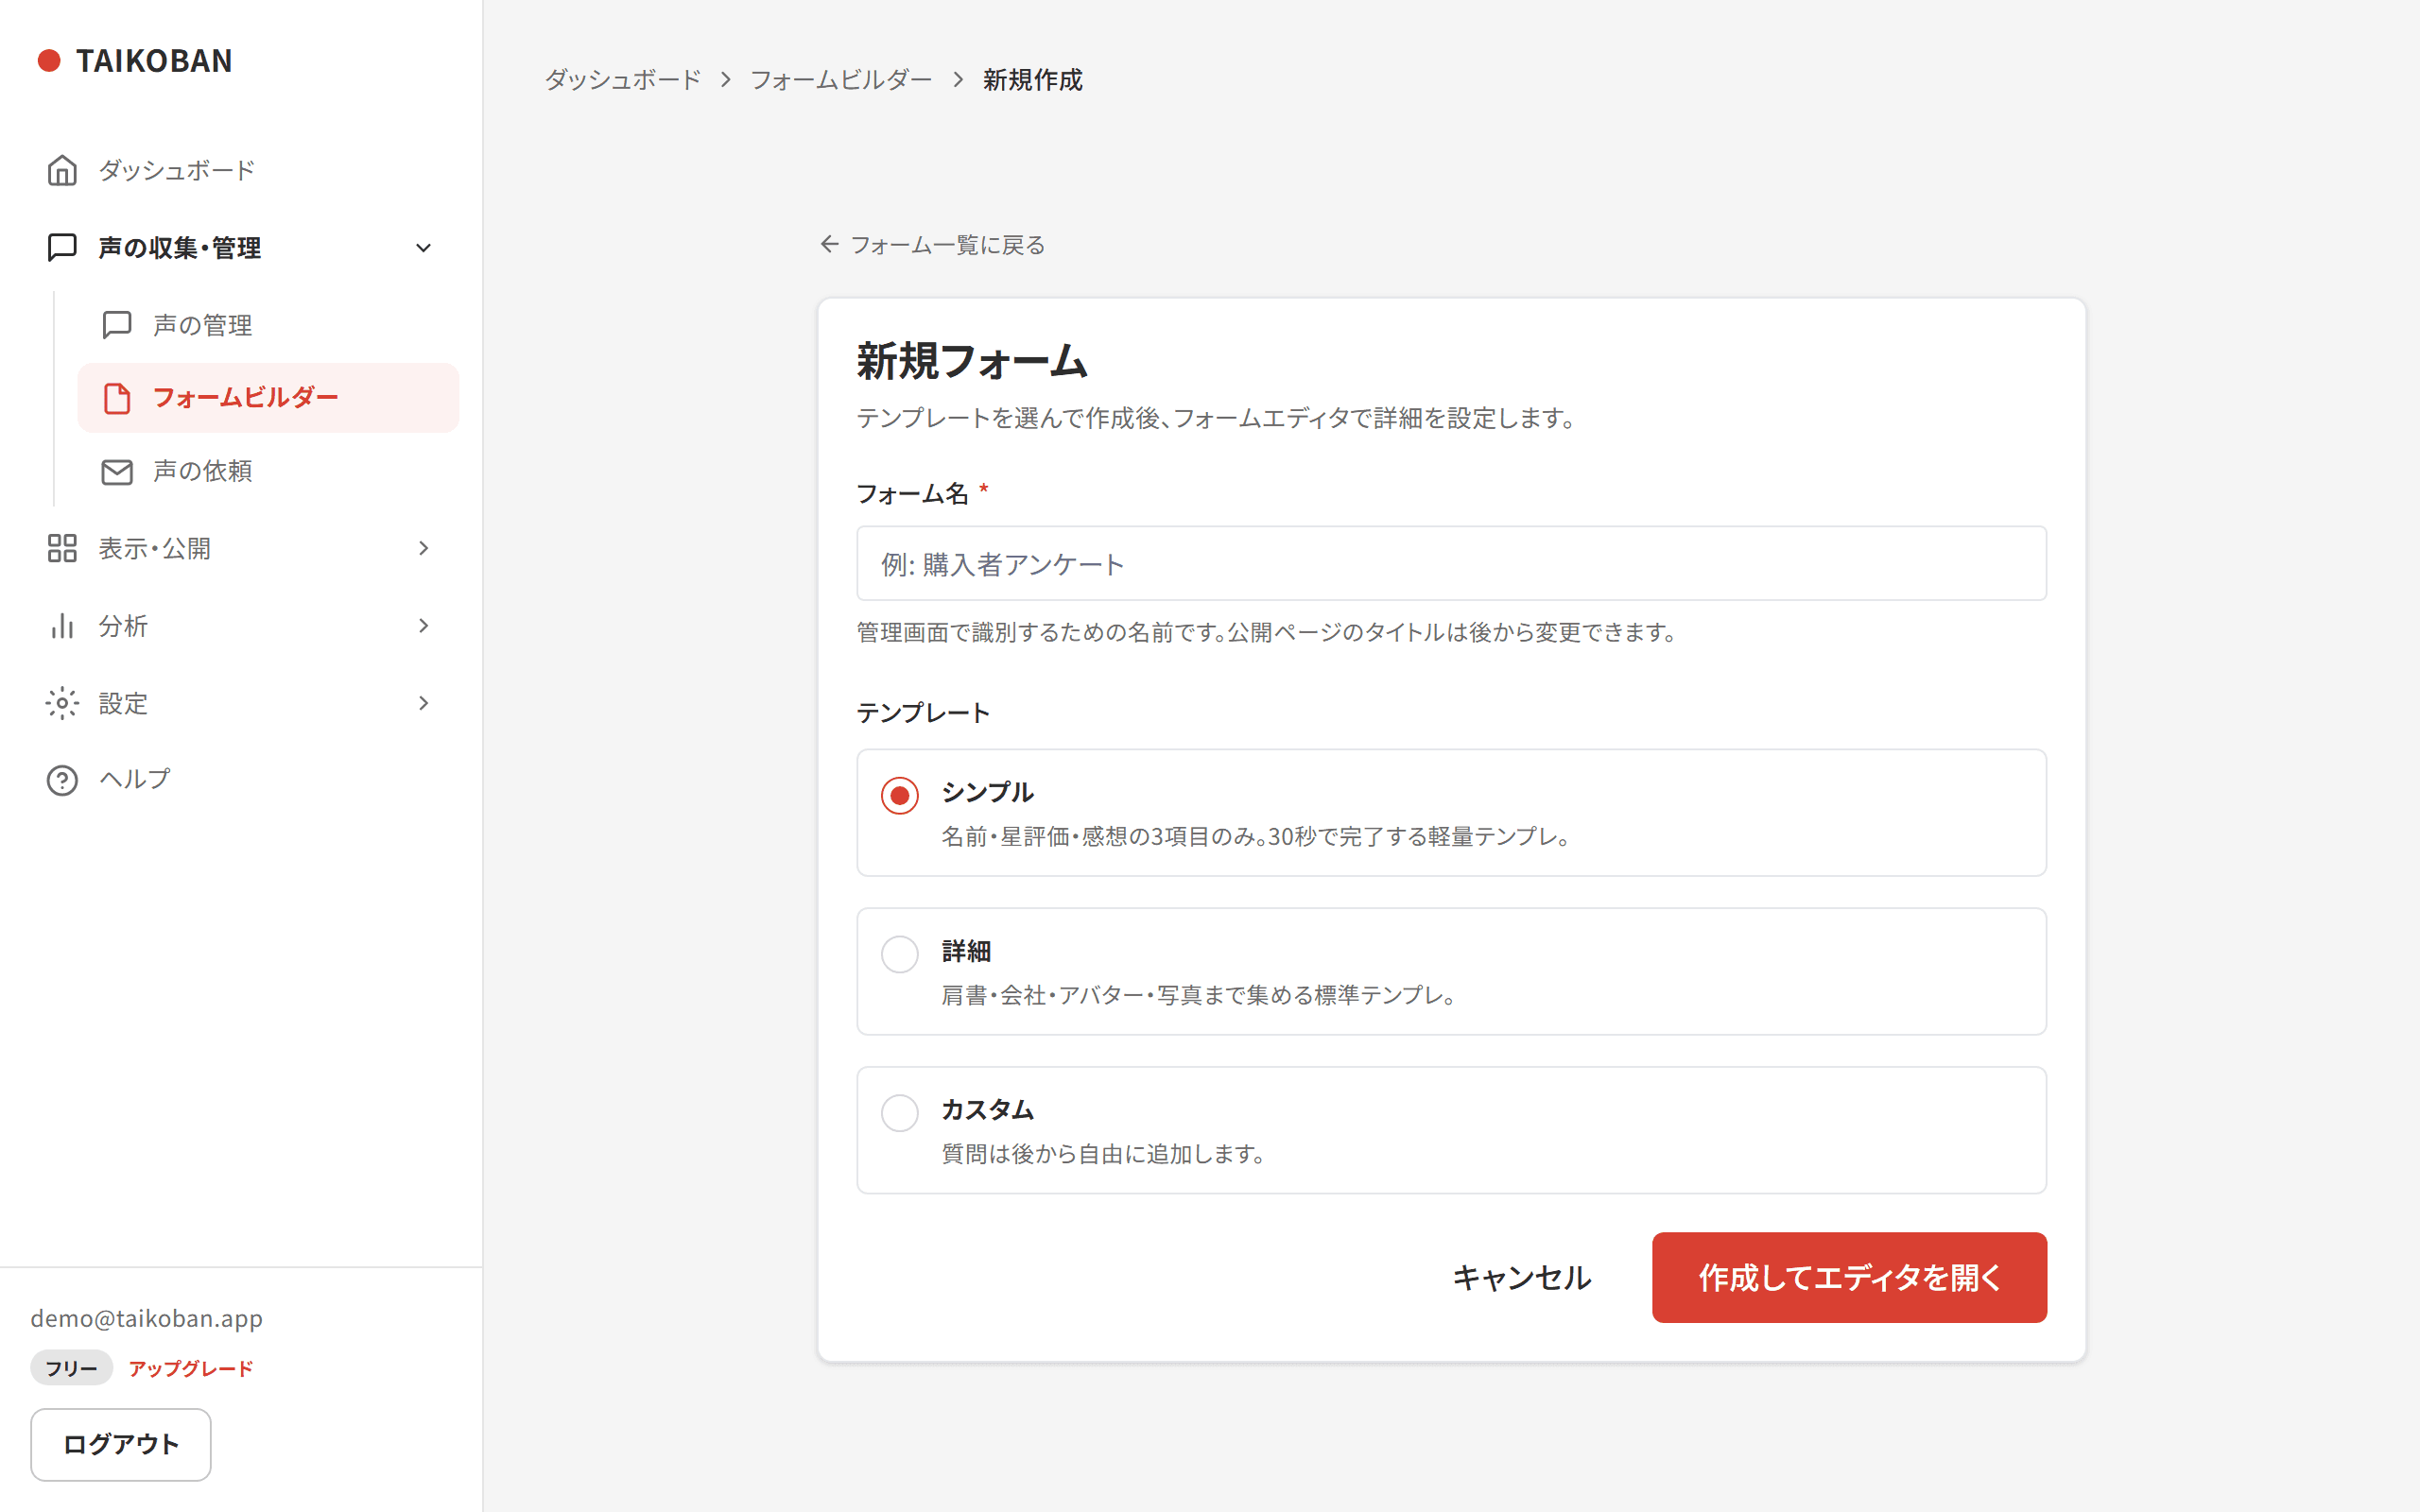Expand the 表示・公開 section chevron
2420x1512 pixels.
point(423,548)
